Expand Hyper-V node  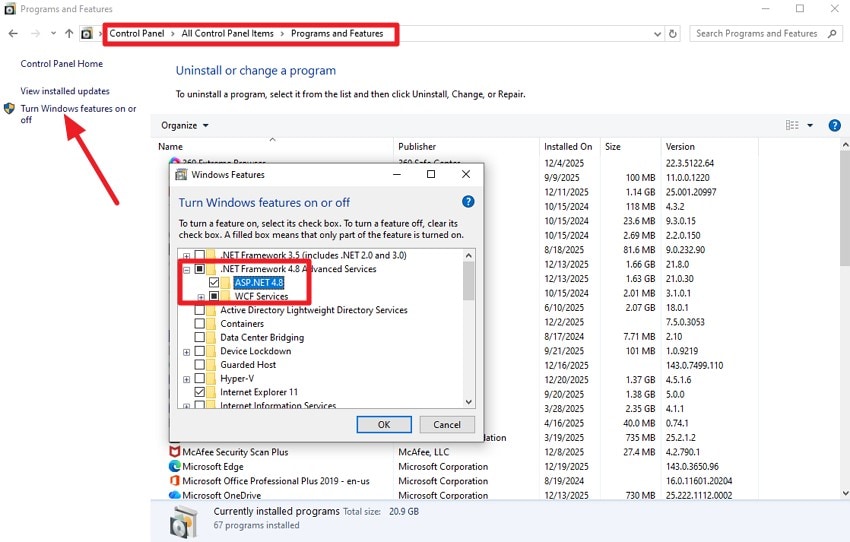coord(186,379)
